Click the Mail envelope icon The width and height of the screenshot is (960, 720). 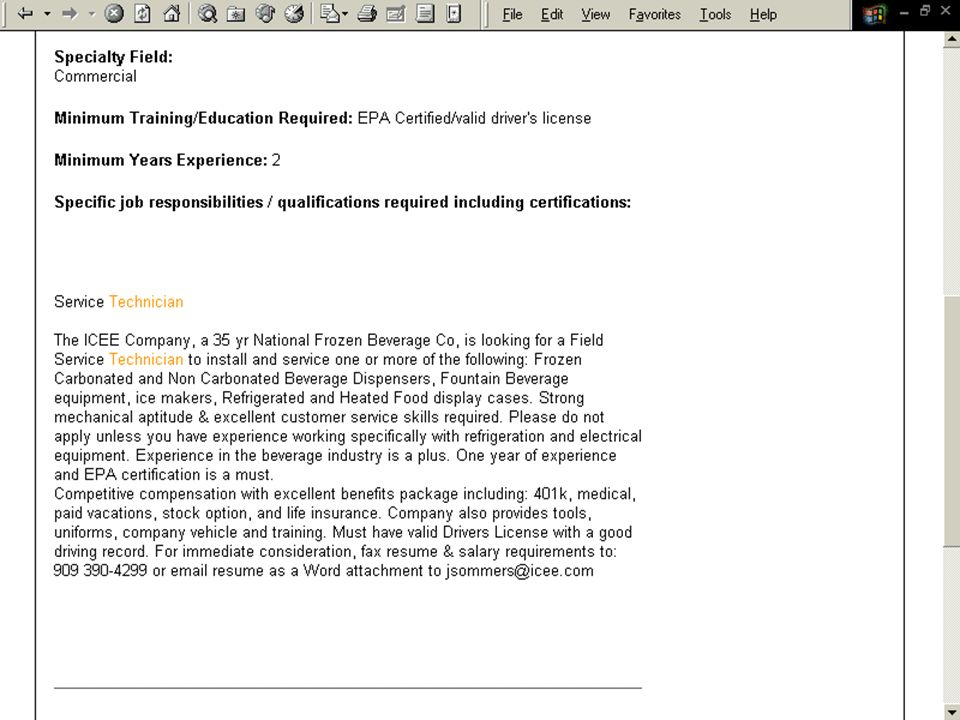click(329, 13)
